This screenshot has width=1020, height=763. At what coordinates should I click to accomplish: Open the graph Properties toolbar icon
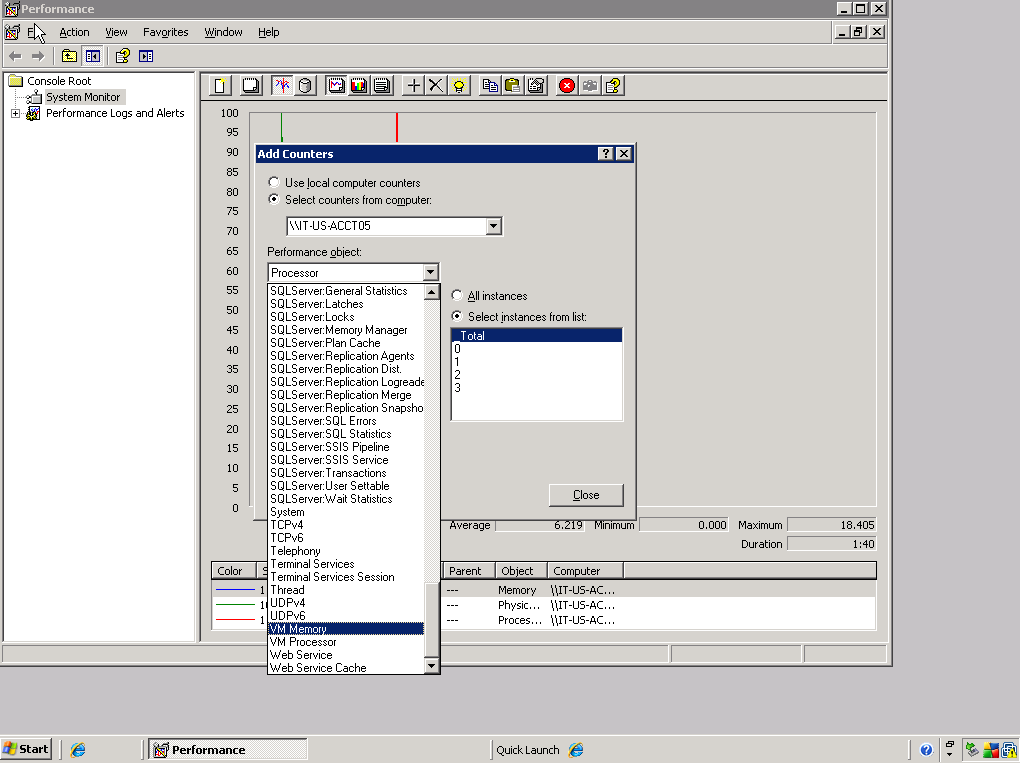pyautogui.click(x=536, y=86)
